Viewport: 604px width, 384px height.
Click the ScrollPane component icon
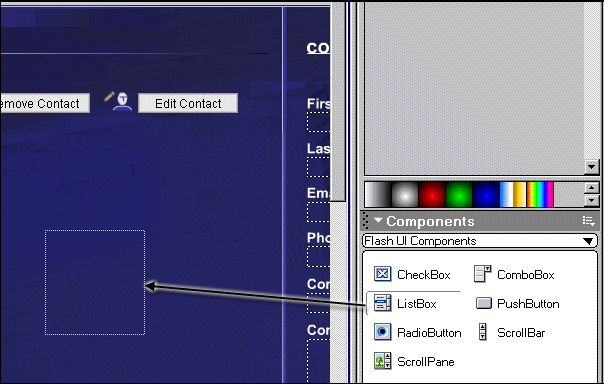click(x=383, y=361)
